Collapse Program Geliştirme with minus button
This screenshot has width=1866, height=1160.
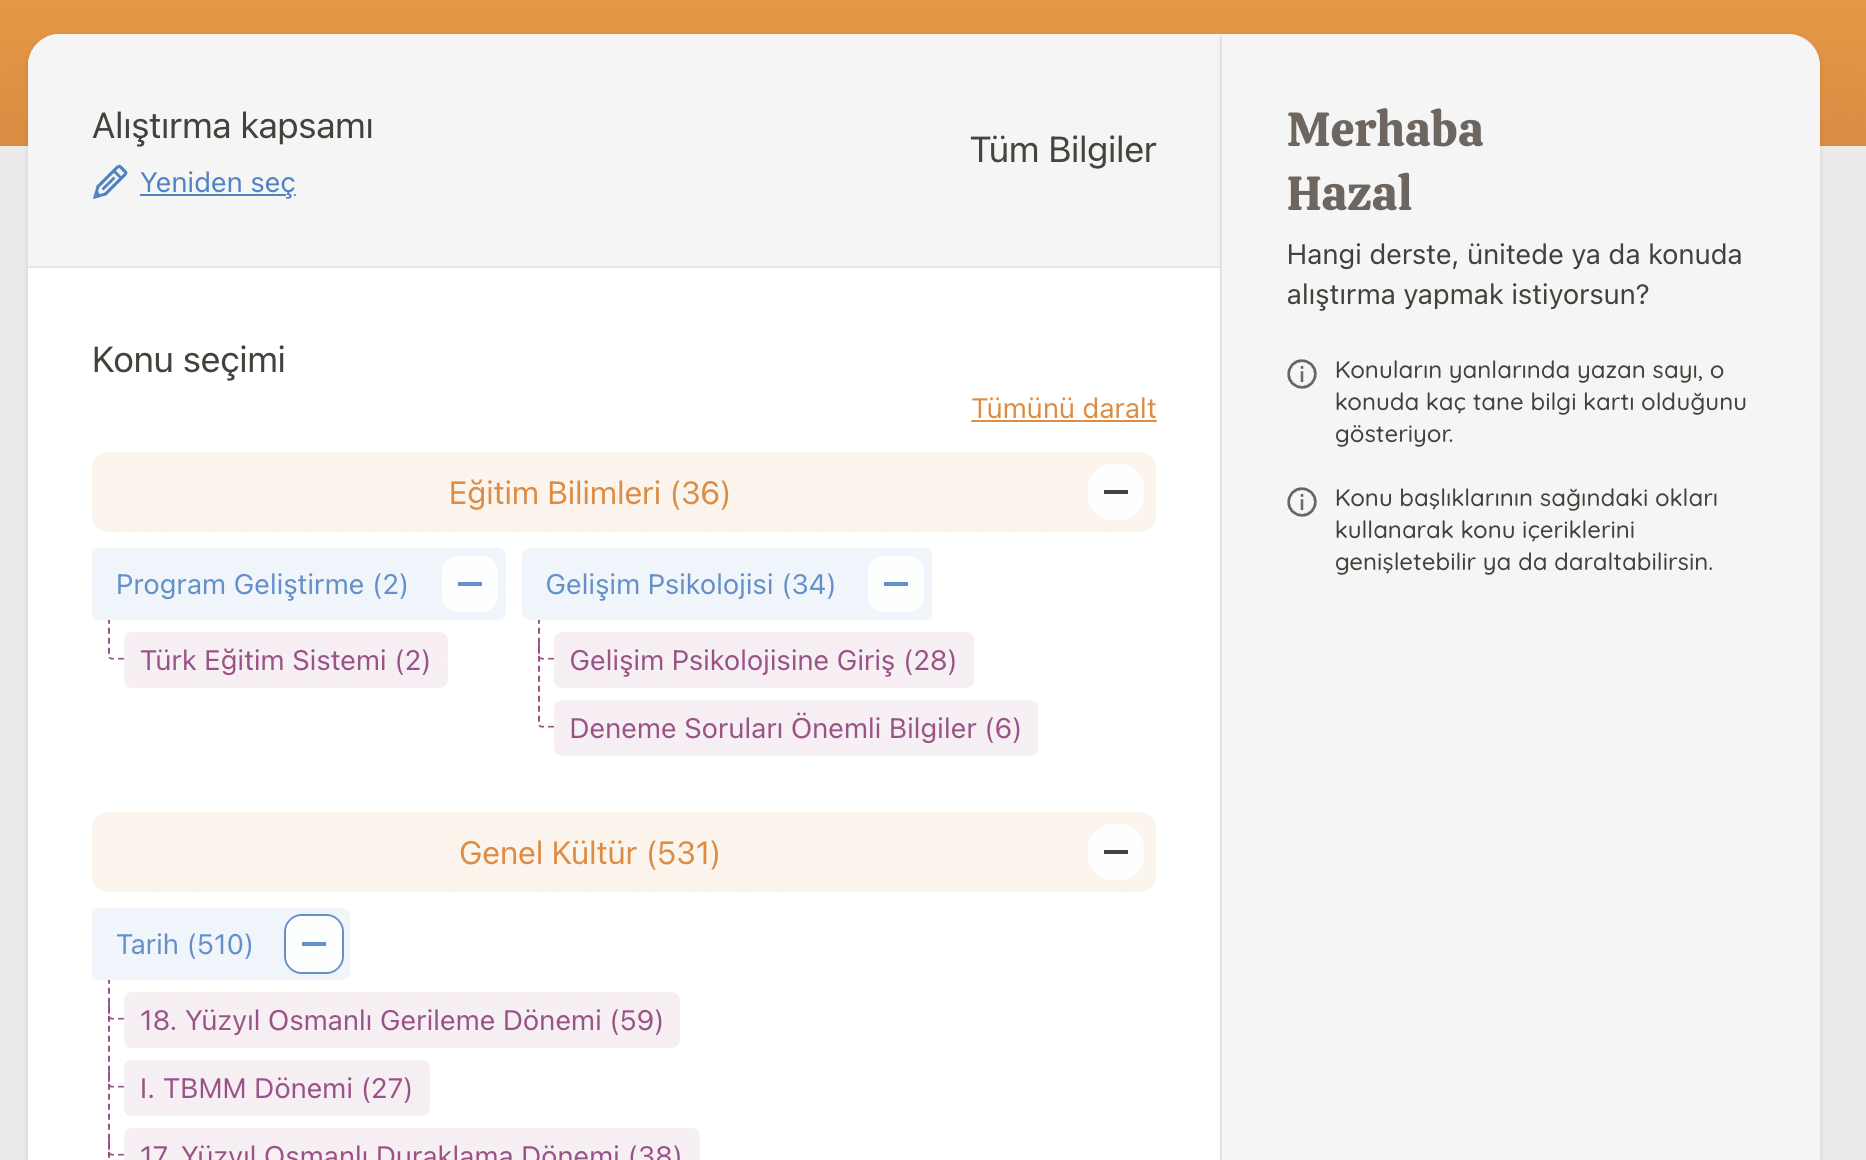point(470,584)
